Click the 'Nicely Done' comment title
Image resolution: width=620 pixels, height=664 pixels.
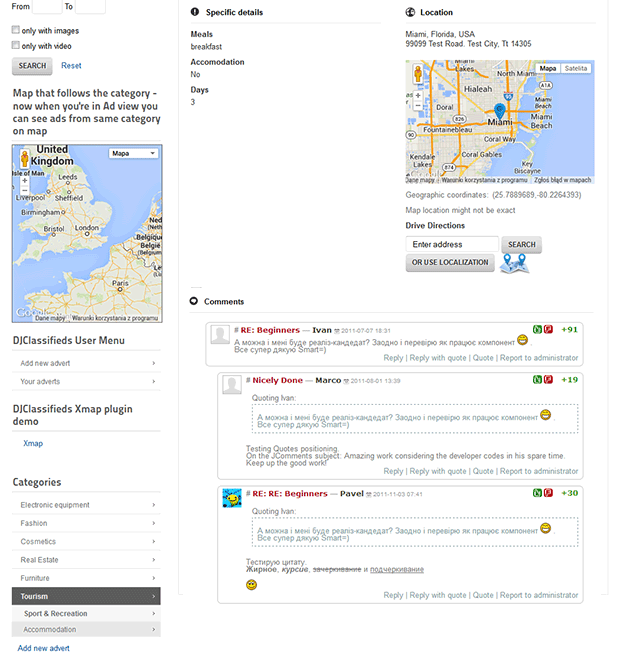coord(277,380)
